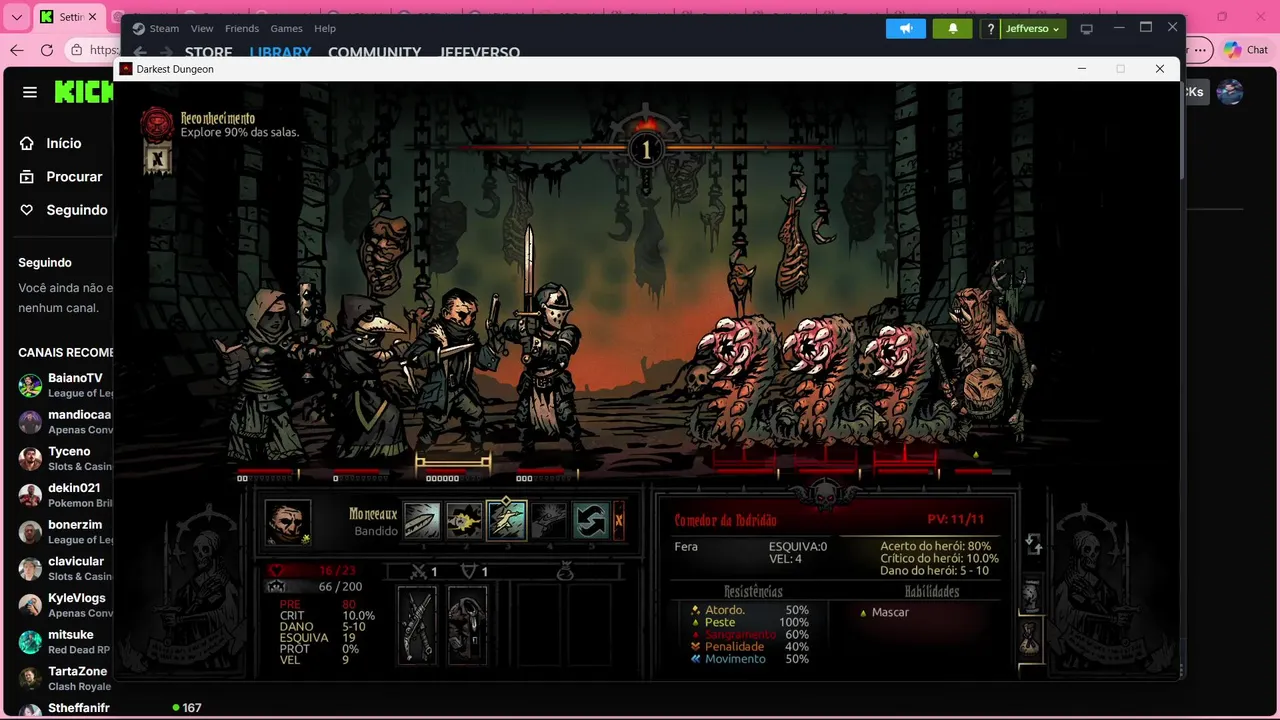Click Monceaux's hero portrait
1280x720 pixels.
pyautogui.click(x=288, y=522)
